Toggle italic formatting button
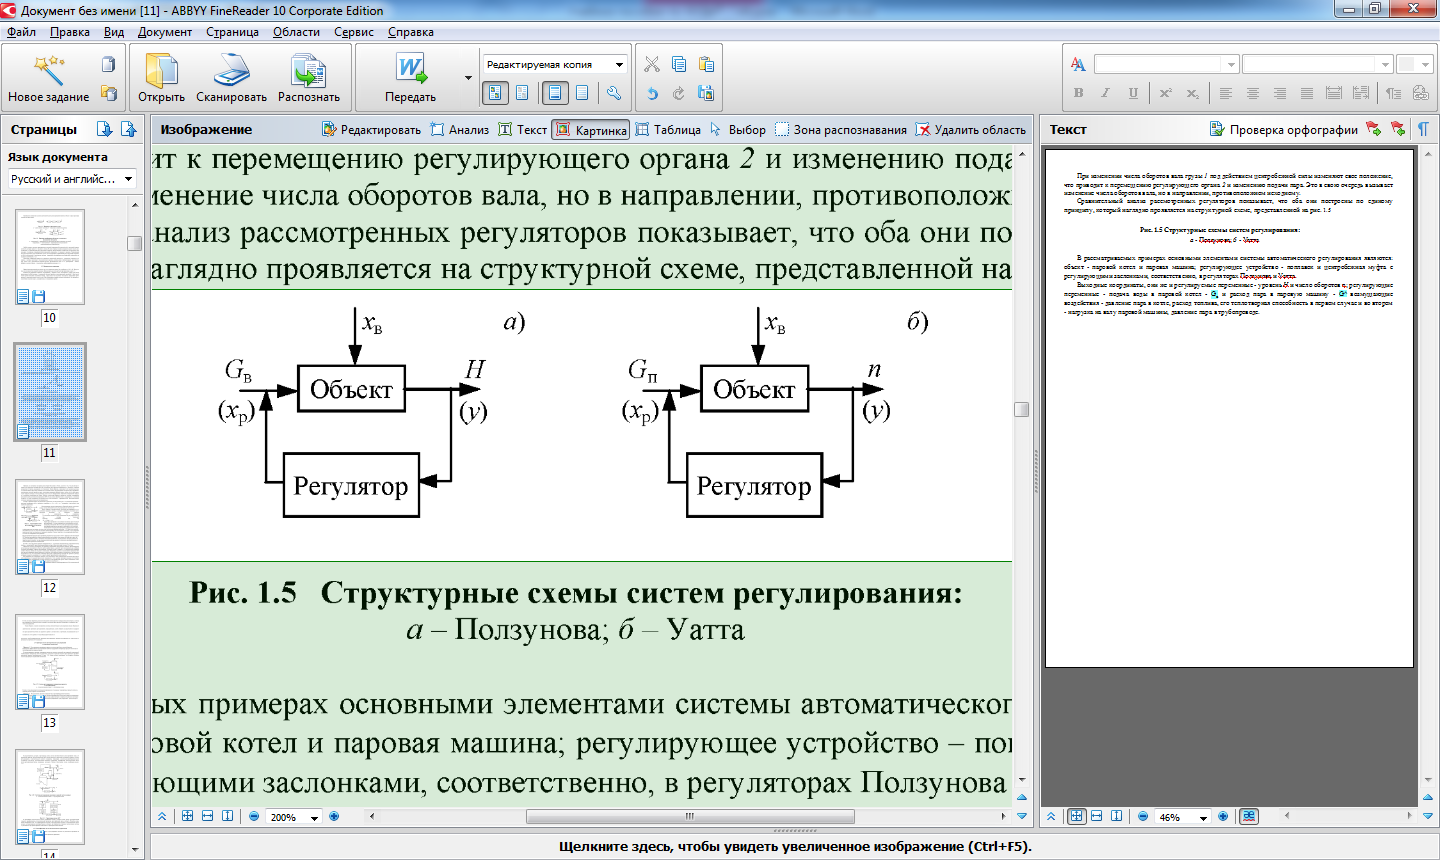This screenshot has width=1440, height=860. point(1105,93)
